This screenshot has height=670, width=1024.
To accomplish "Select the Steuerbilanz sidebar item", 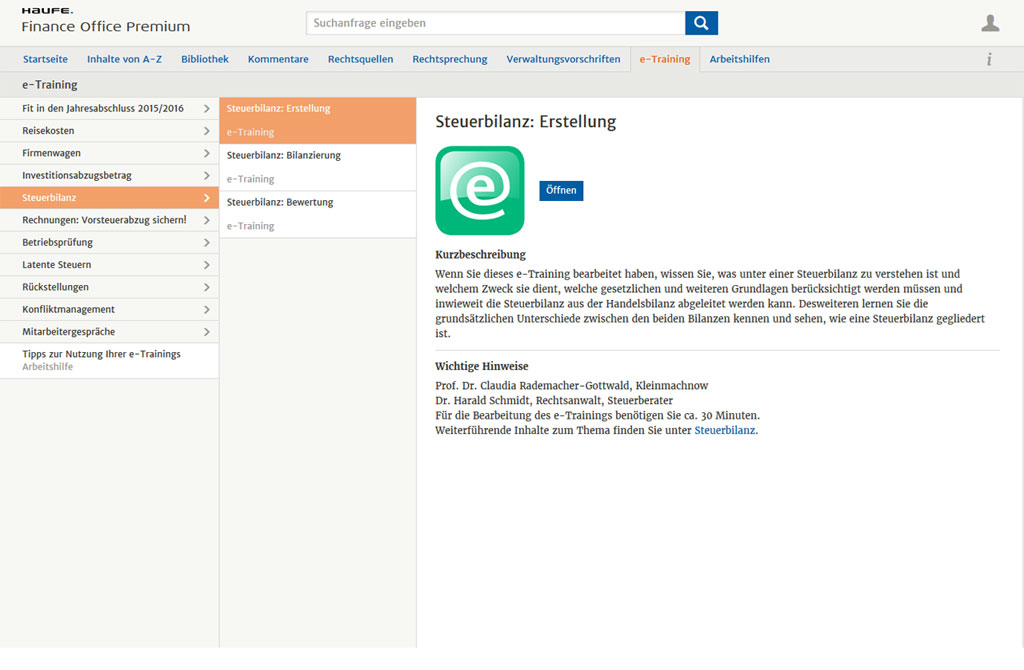I will click(109, 198).
